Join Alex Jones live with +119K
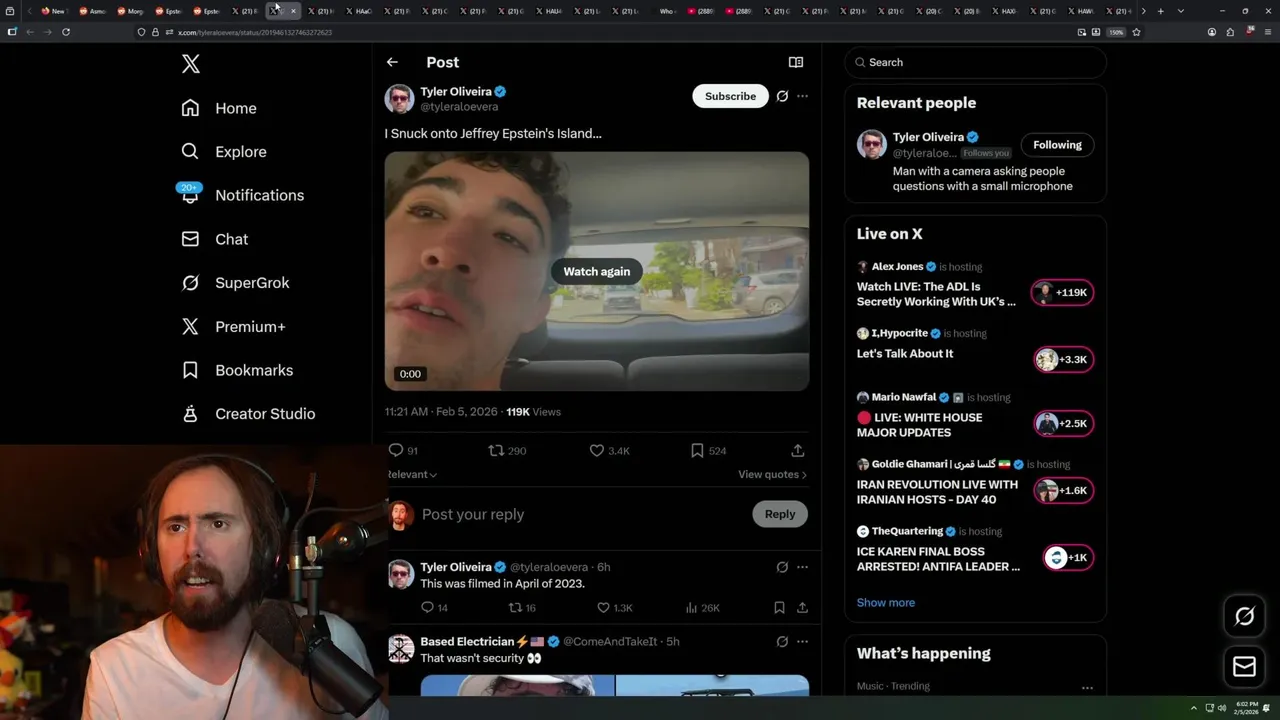 coord(1062,293)
